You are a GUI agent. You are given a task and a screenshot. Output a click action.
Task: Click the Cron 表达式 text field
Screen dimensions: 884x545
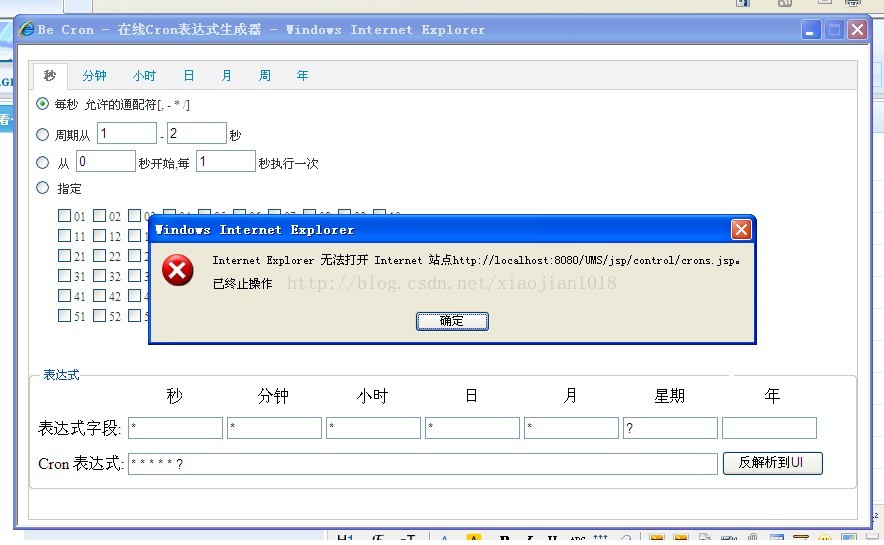(423, 464)
